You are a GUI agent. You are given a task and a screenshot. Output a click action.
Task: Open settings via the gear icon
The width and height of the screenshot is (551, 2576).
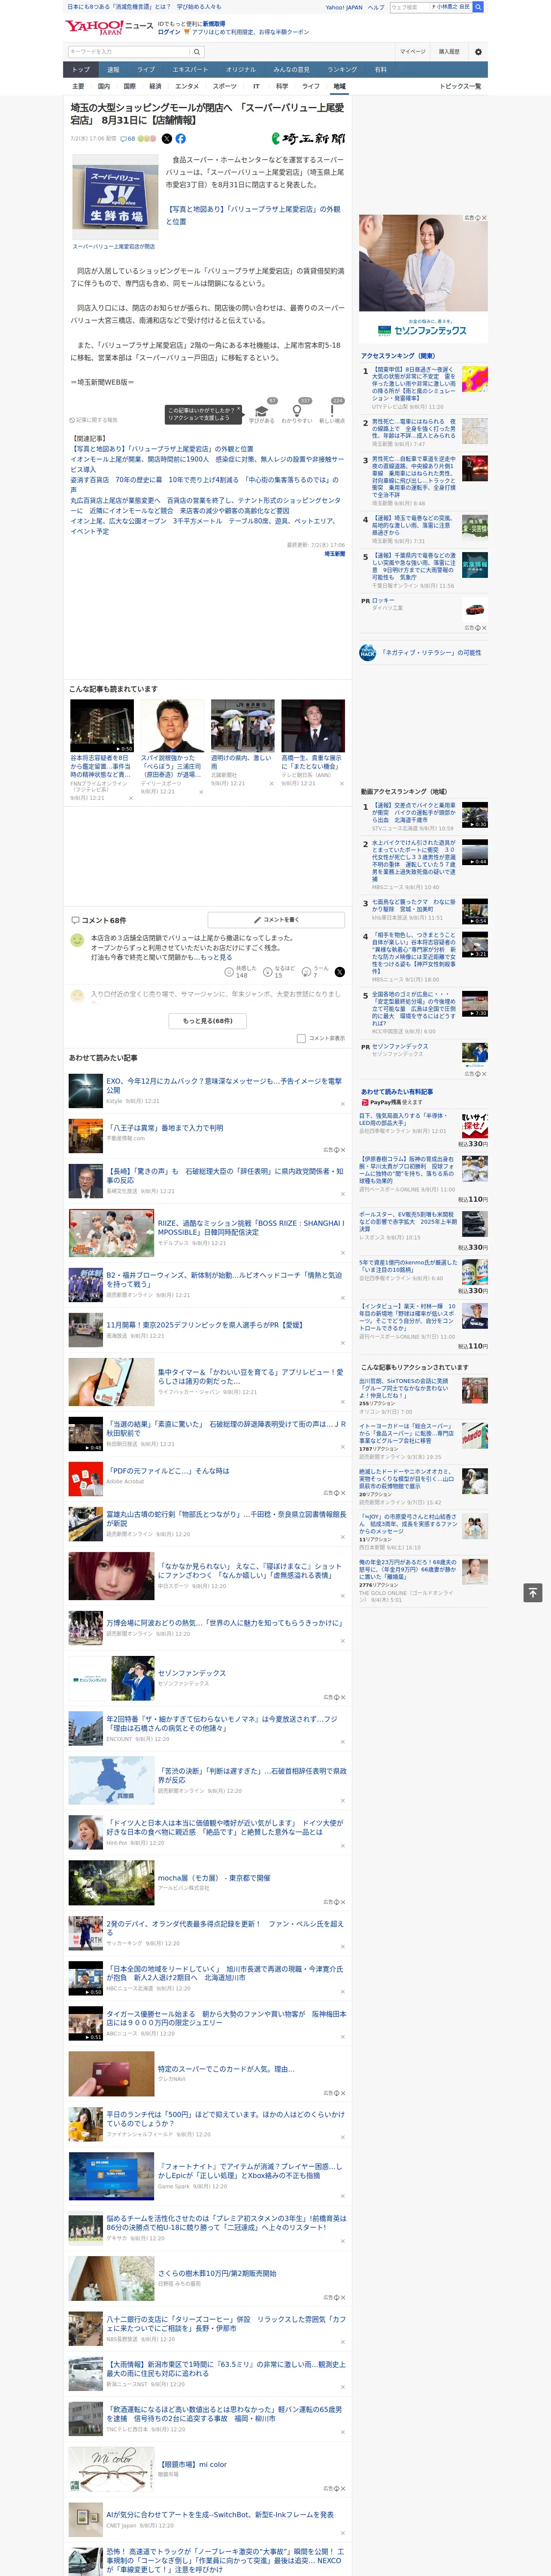pos(478,52)
